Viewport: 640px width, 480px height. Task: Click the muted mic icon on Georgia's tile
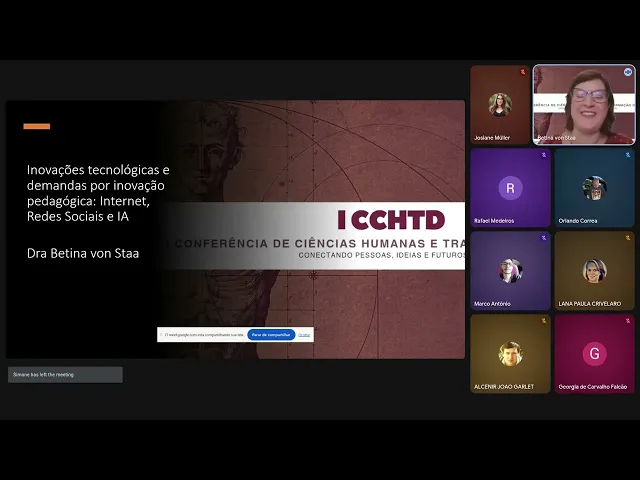(x=628, y=321)
